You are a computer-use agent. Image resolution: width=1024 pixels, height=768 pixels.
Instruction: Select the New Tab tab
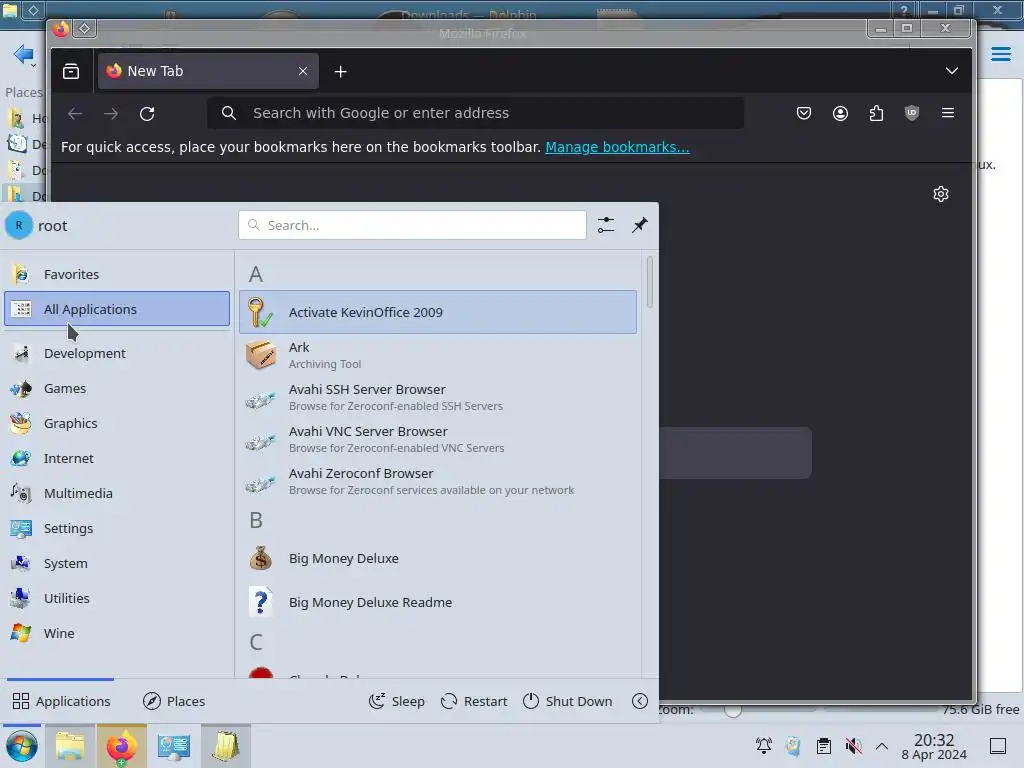(x=208, y=71)
